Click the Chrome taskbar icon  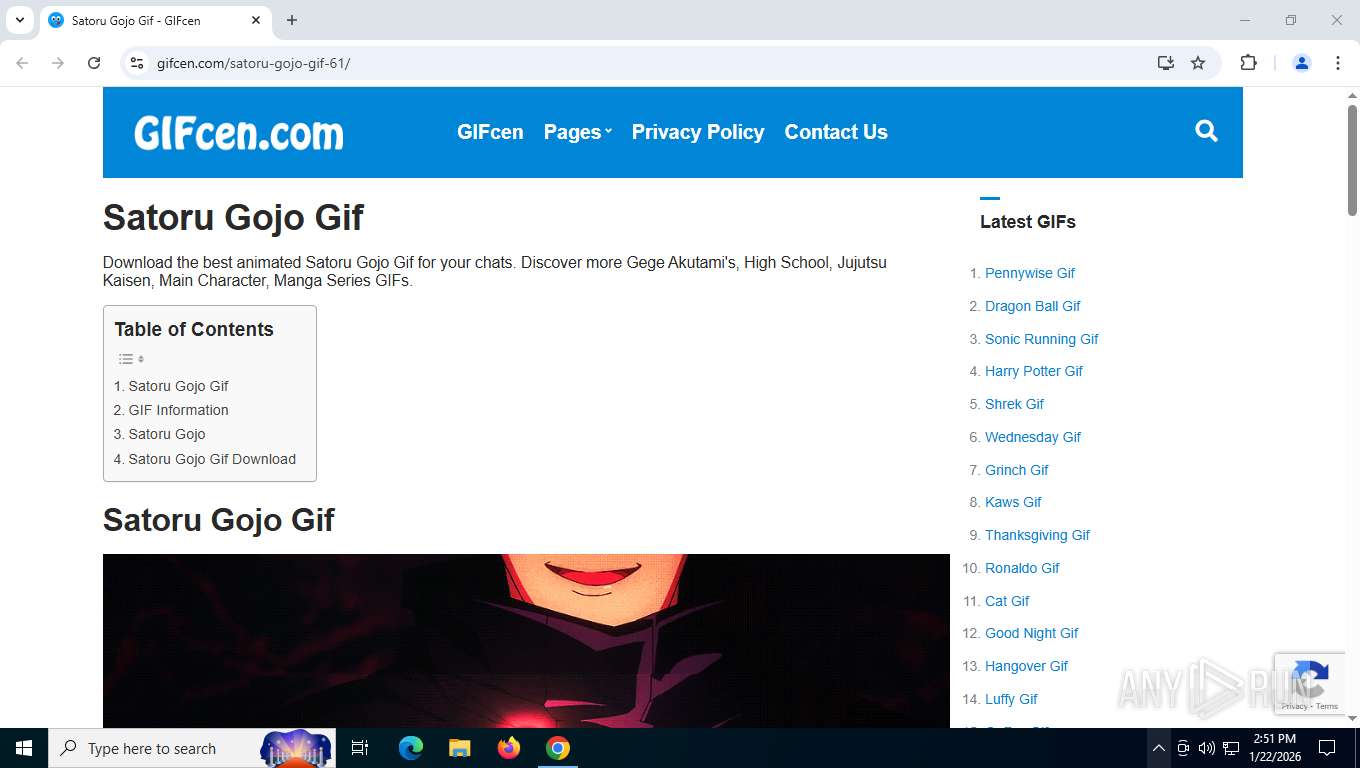(558, 748)
